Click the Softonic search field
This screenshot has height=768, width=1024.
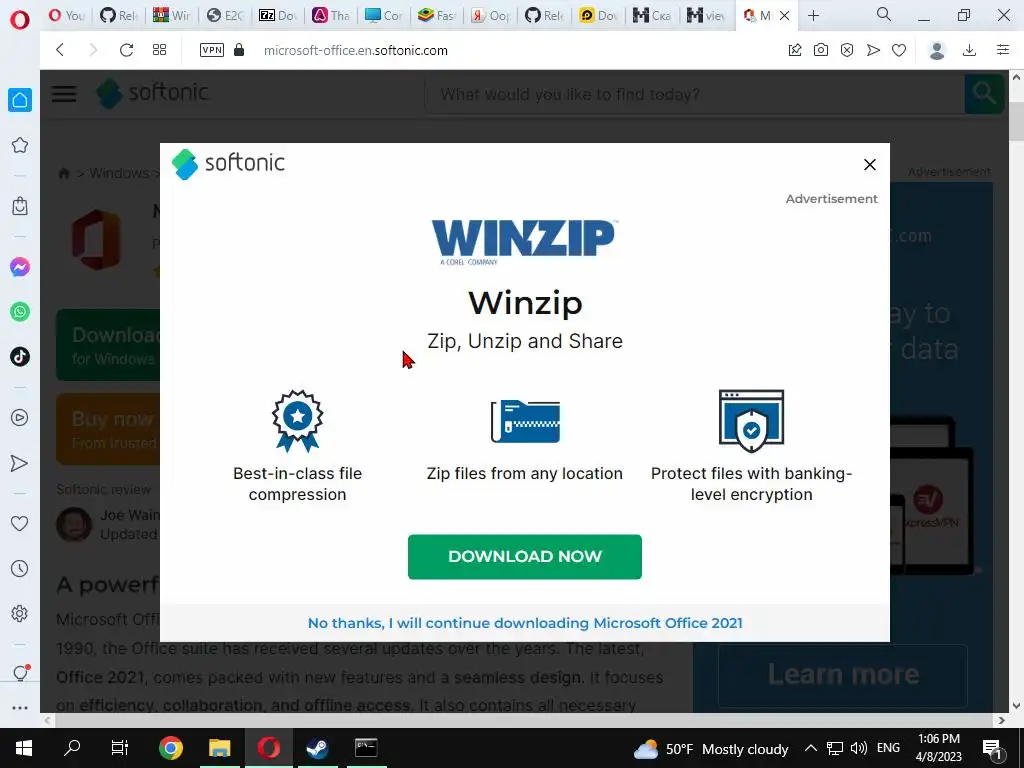point(695,94)
